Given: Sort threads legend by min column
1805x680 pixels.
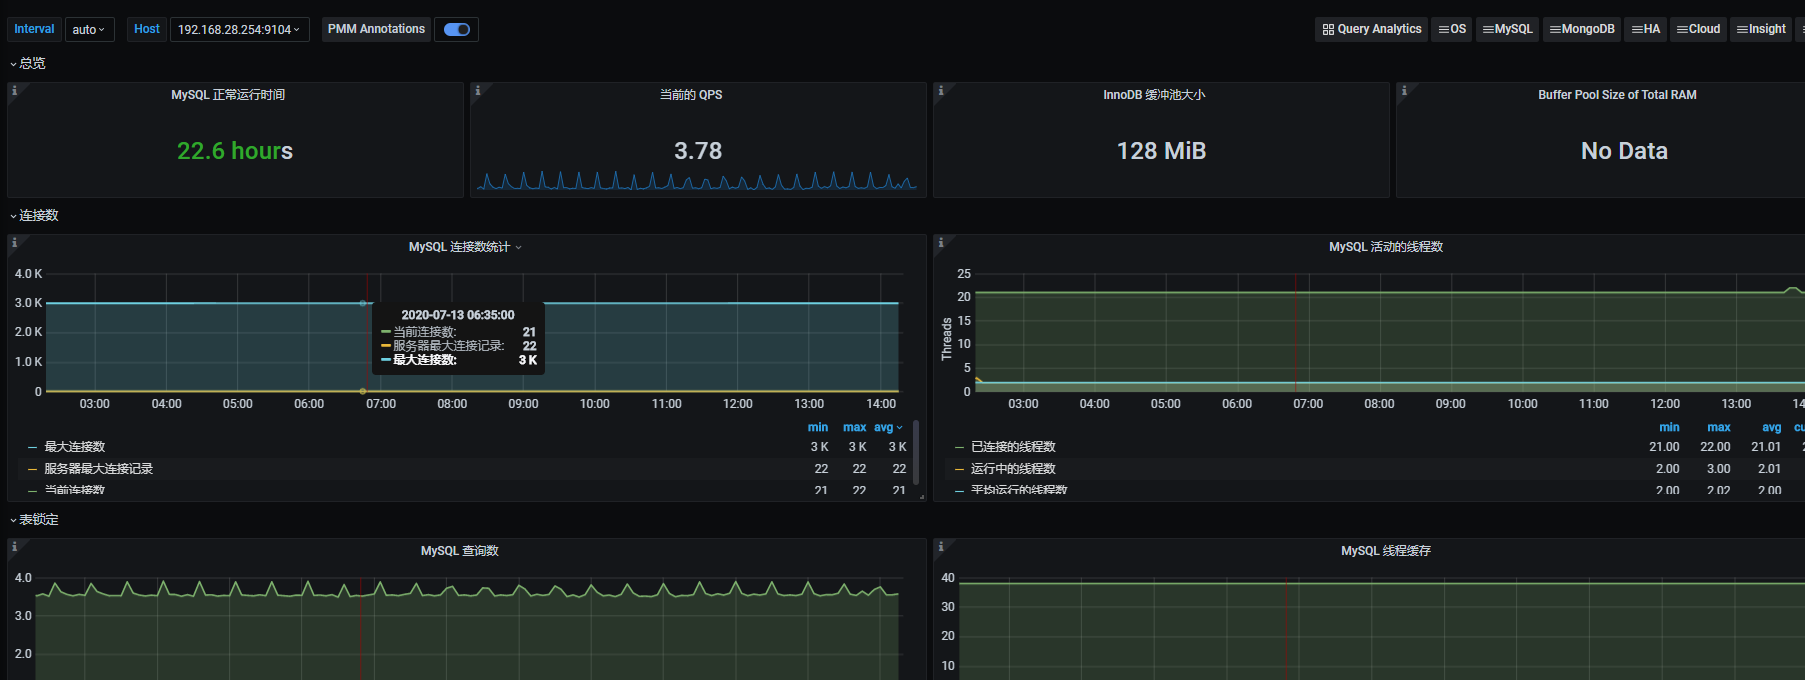Looking at the screenshot, I should (1669, 427).
